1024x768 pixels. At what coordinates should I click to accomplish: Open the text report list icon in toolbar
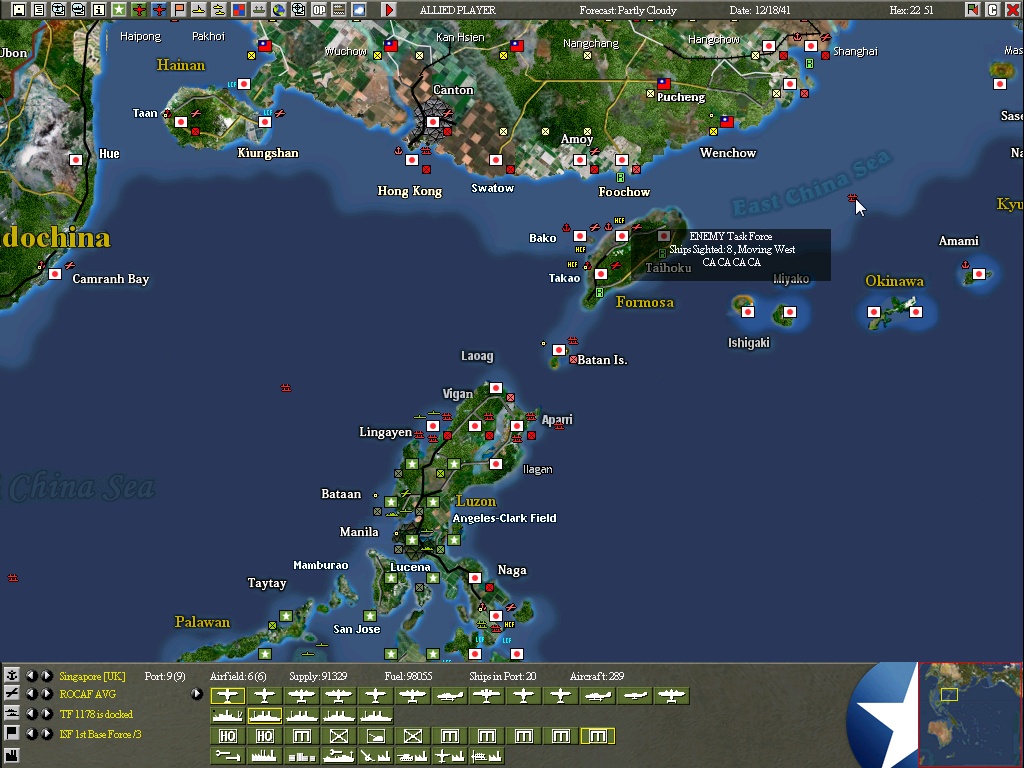tap(39, 10)
